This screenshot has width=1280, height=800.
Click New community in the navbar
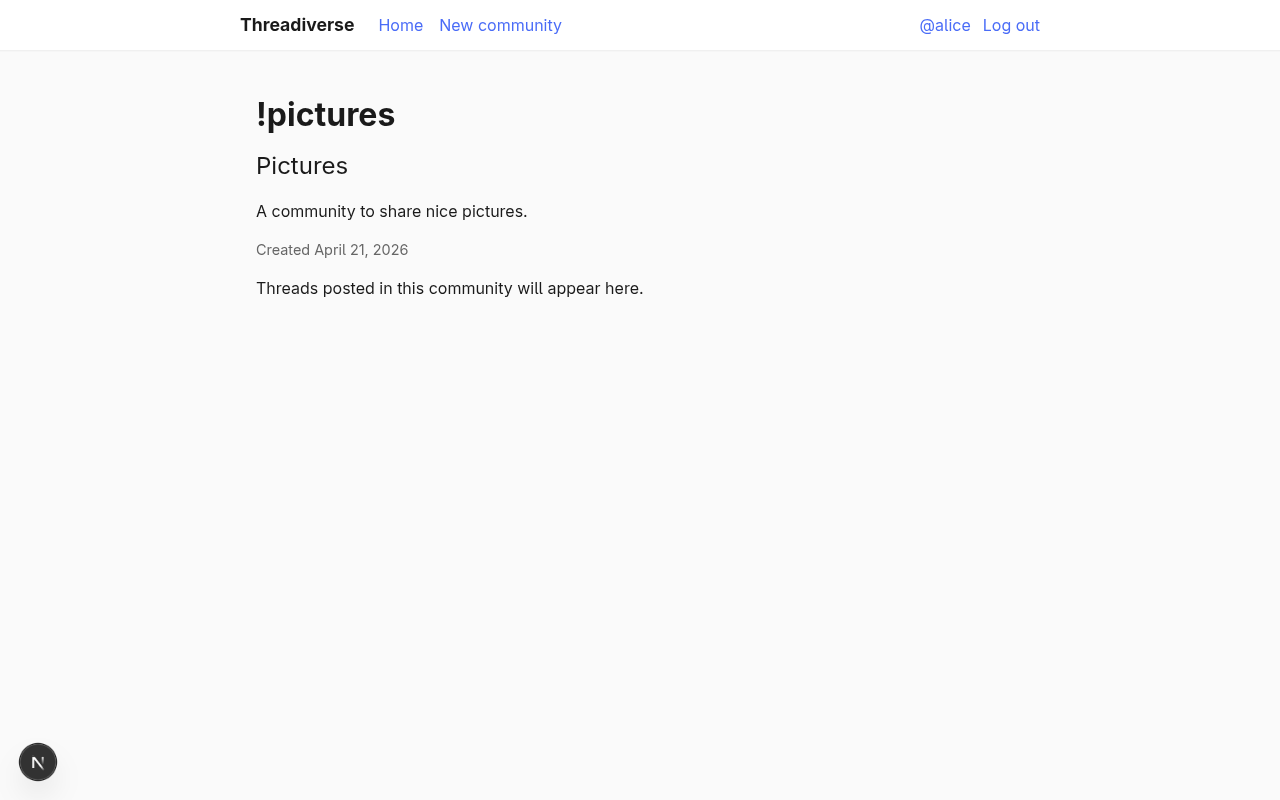click(x=500, y=24)
